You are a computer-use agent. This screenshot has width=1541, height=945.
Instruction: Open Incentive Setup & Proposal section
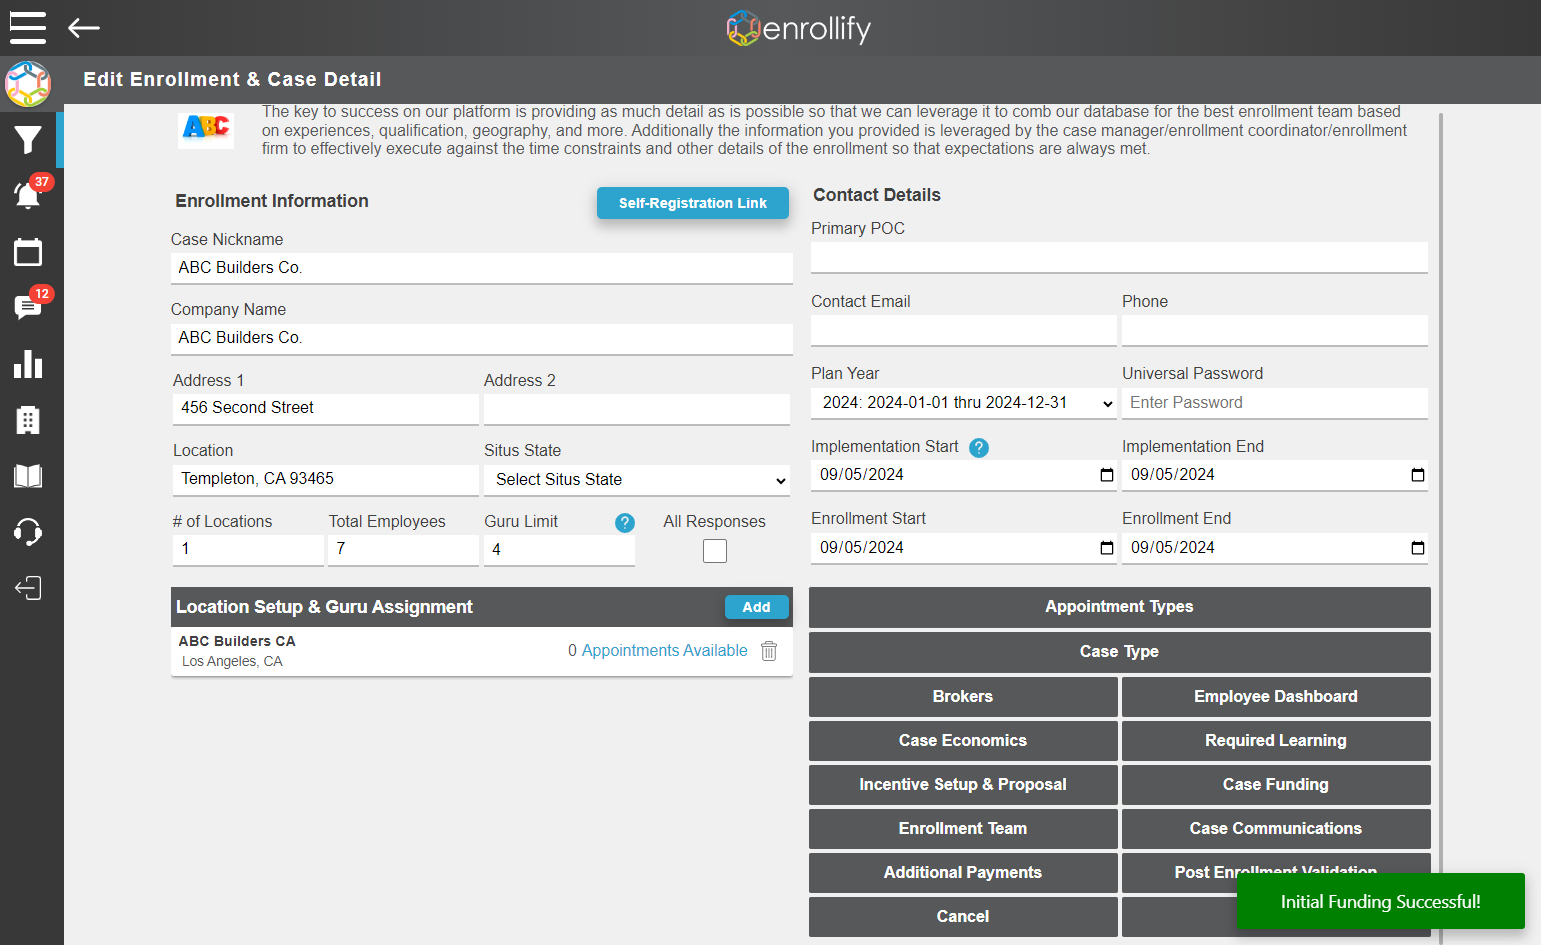pos(963,785)
